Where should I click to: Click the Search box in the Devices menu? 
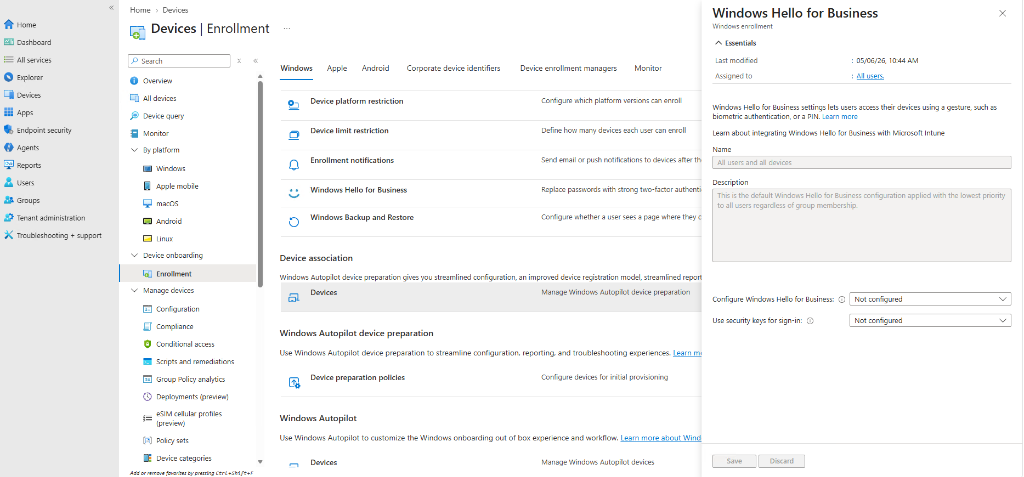[x=180, y=61]
